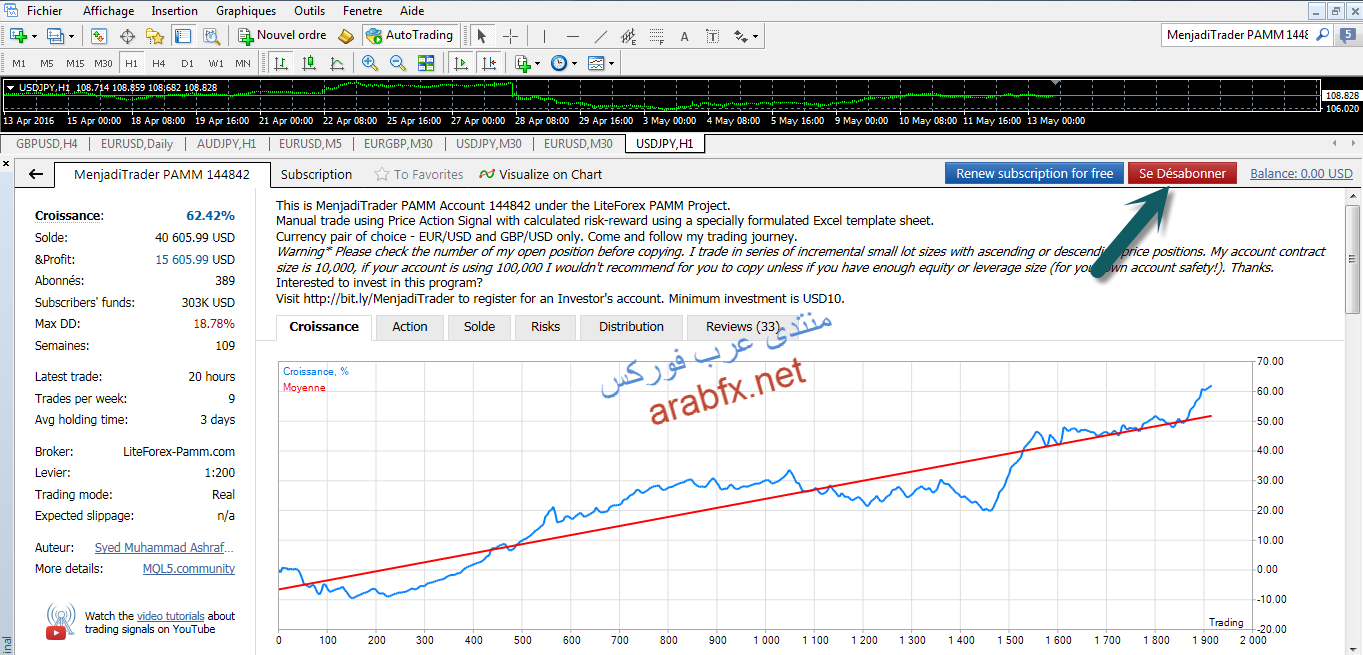Switch chart to MN timeframe
The height and width of the screenshot is (655, 1363).
pyautogui.click(x=243, y=63)
